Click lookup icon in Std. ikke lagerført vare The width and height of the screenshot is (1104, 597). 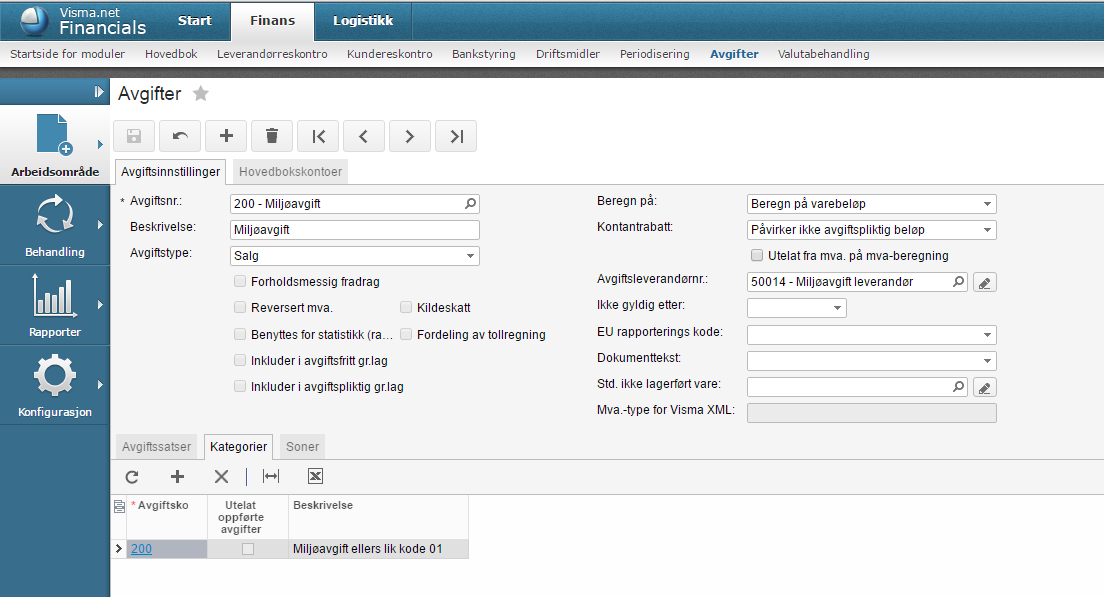[958, 387]
